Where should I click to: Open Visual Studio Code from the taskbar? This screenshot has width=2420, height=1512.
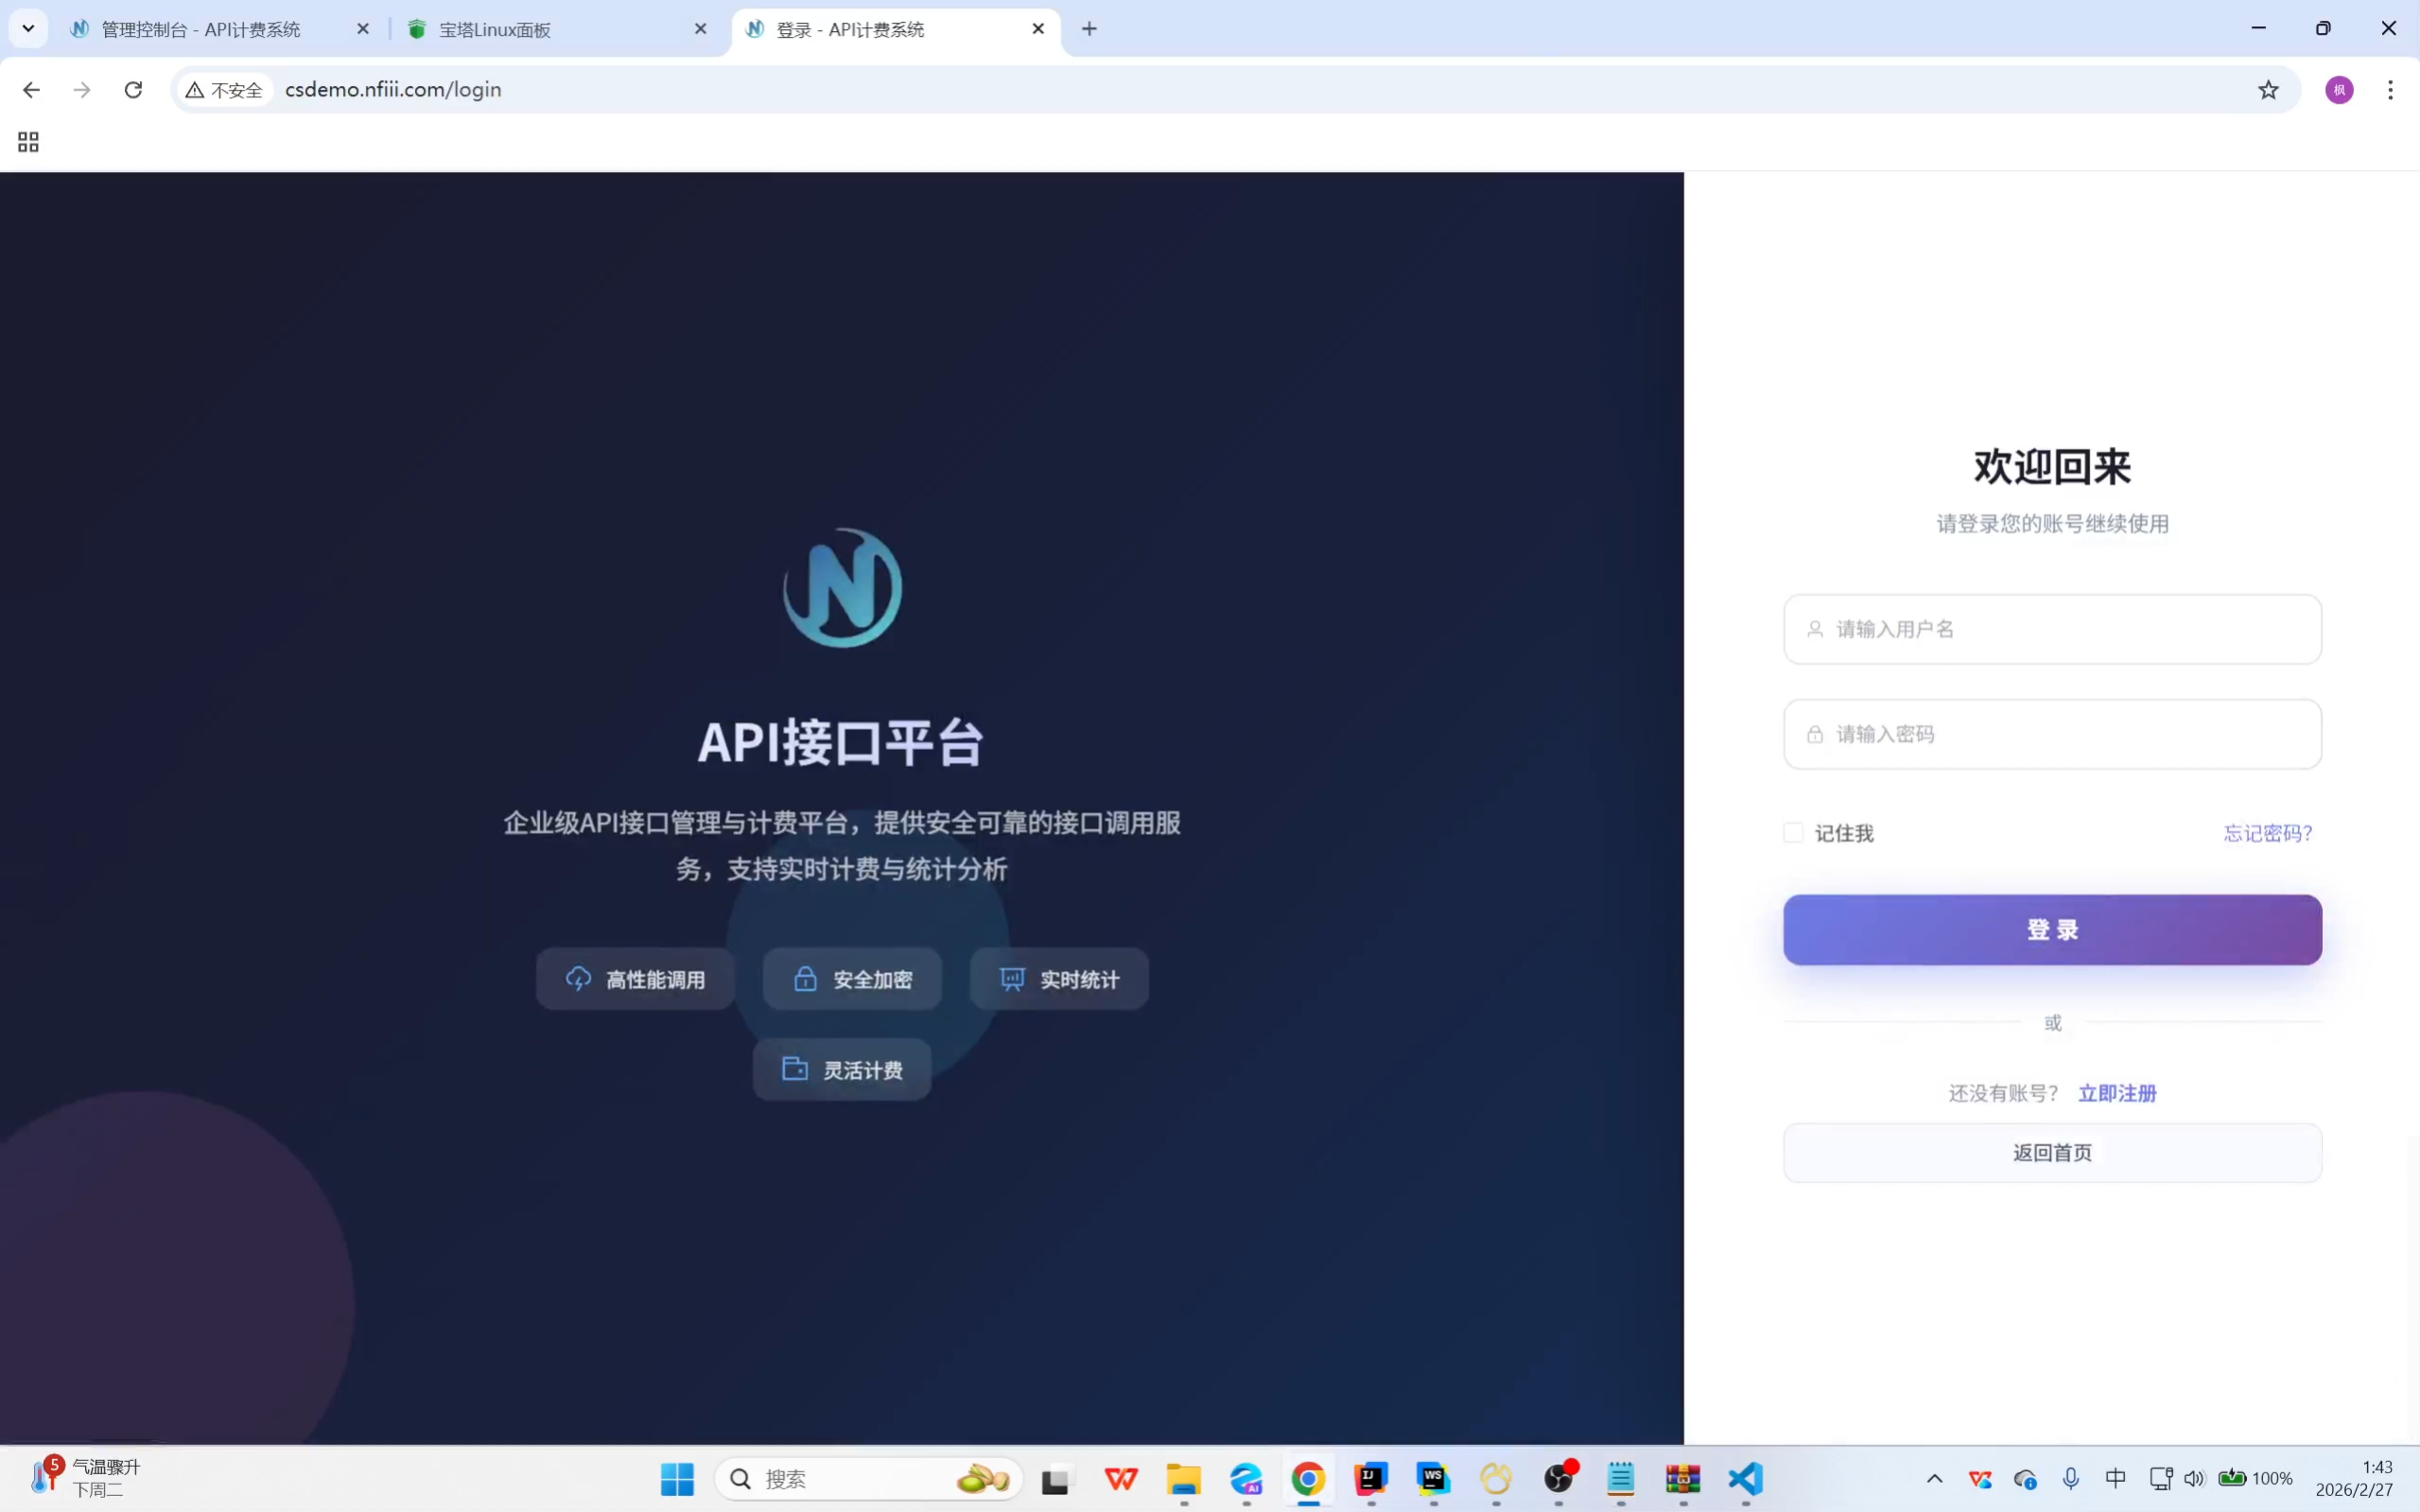tap(1745, 1478)
